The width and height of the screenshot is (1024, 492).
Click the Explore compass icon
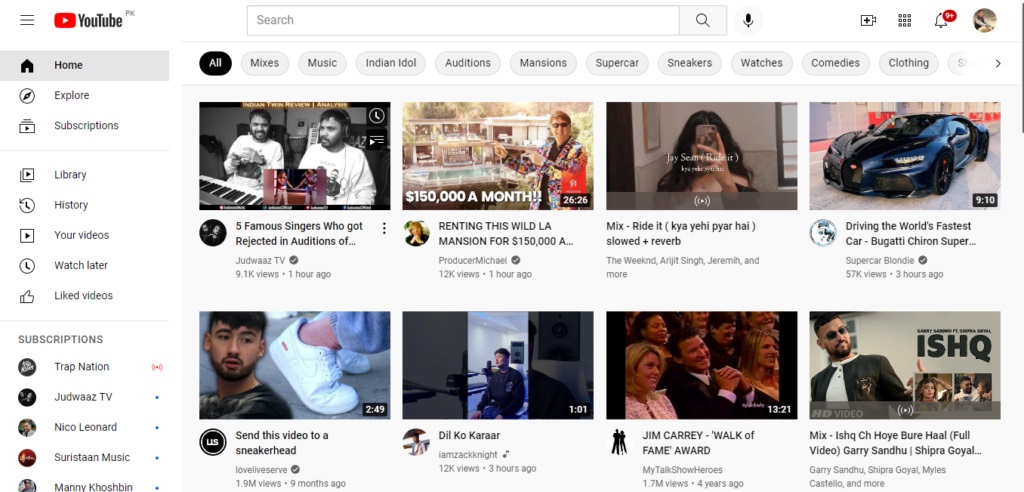point(27,95)
